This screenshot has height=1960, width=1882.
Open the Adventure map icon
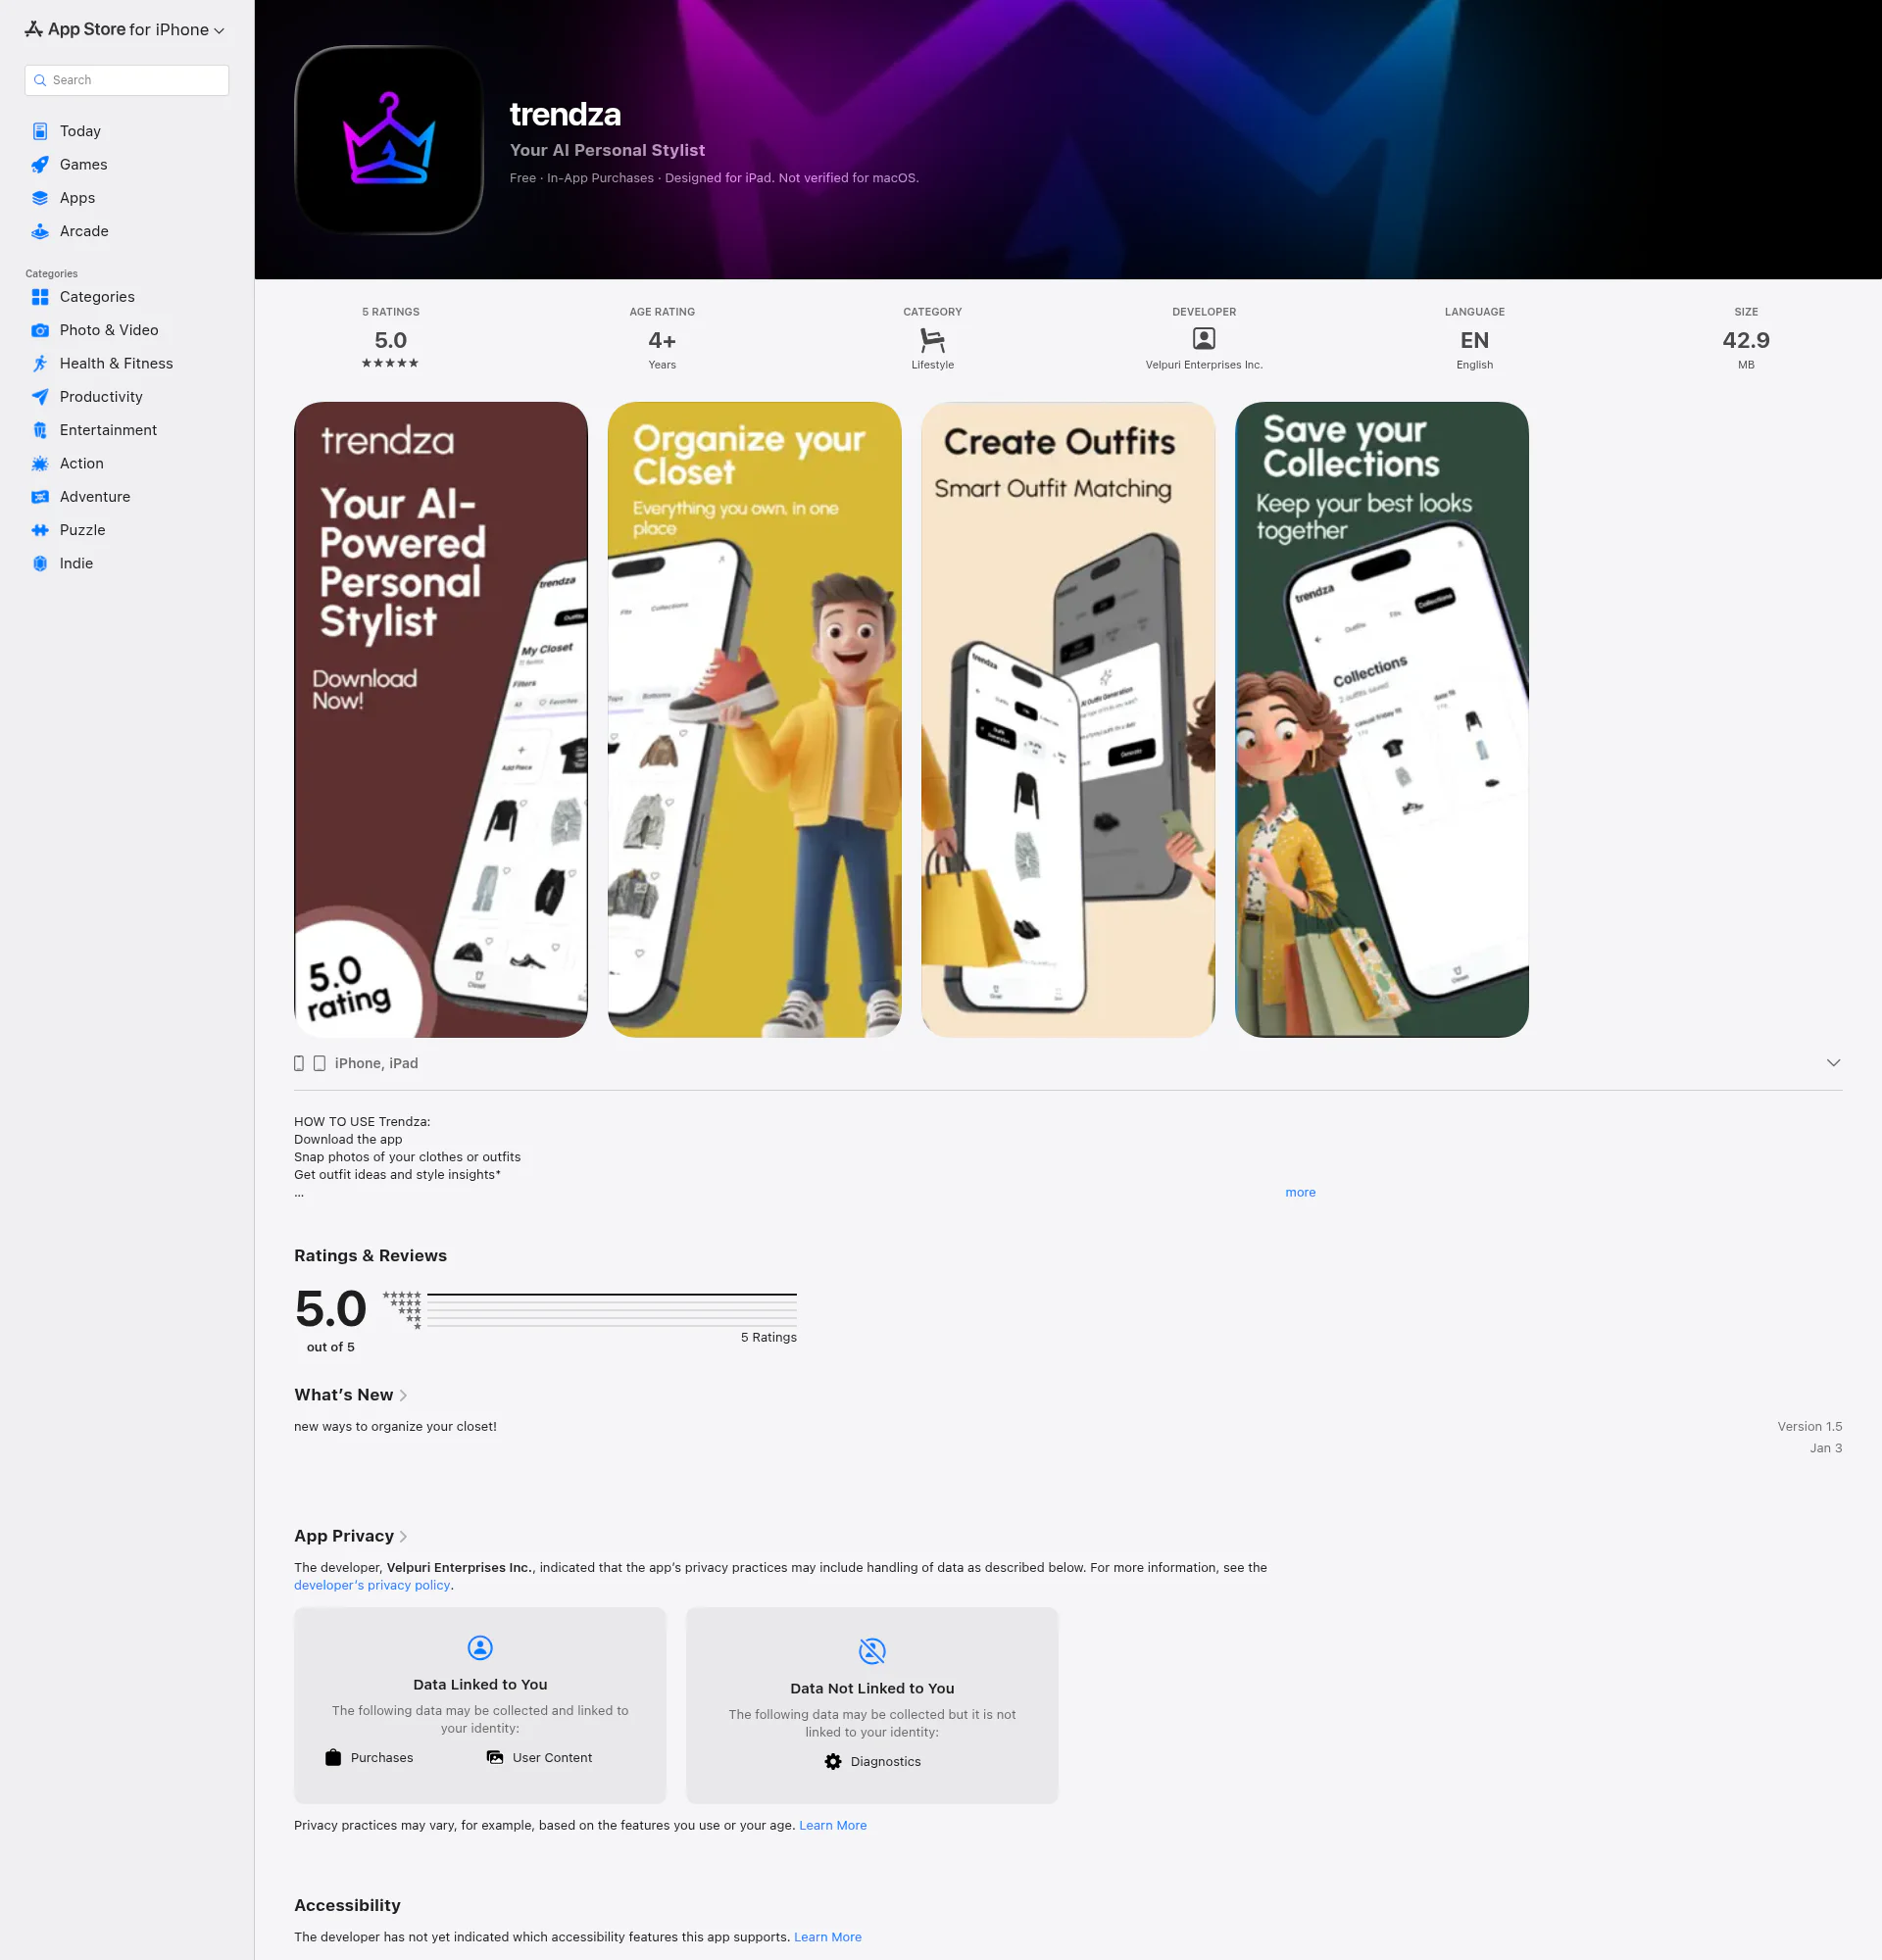pos(40,497)
